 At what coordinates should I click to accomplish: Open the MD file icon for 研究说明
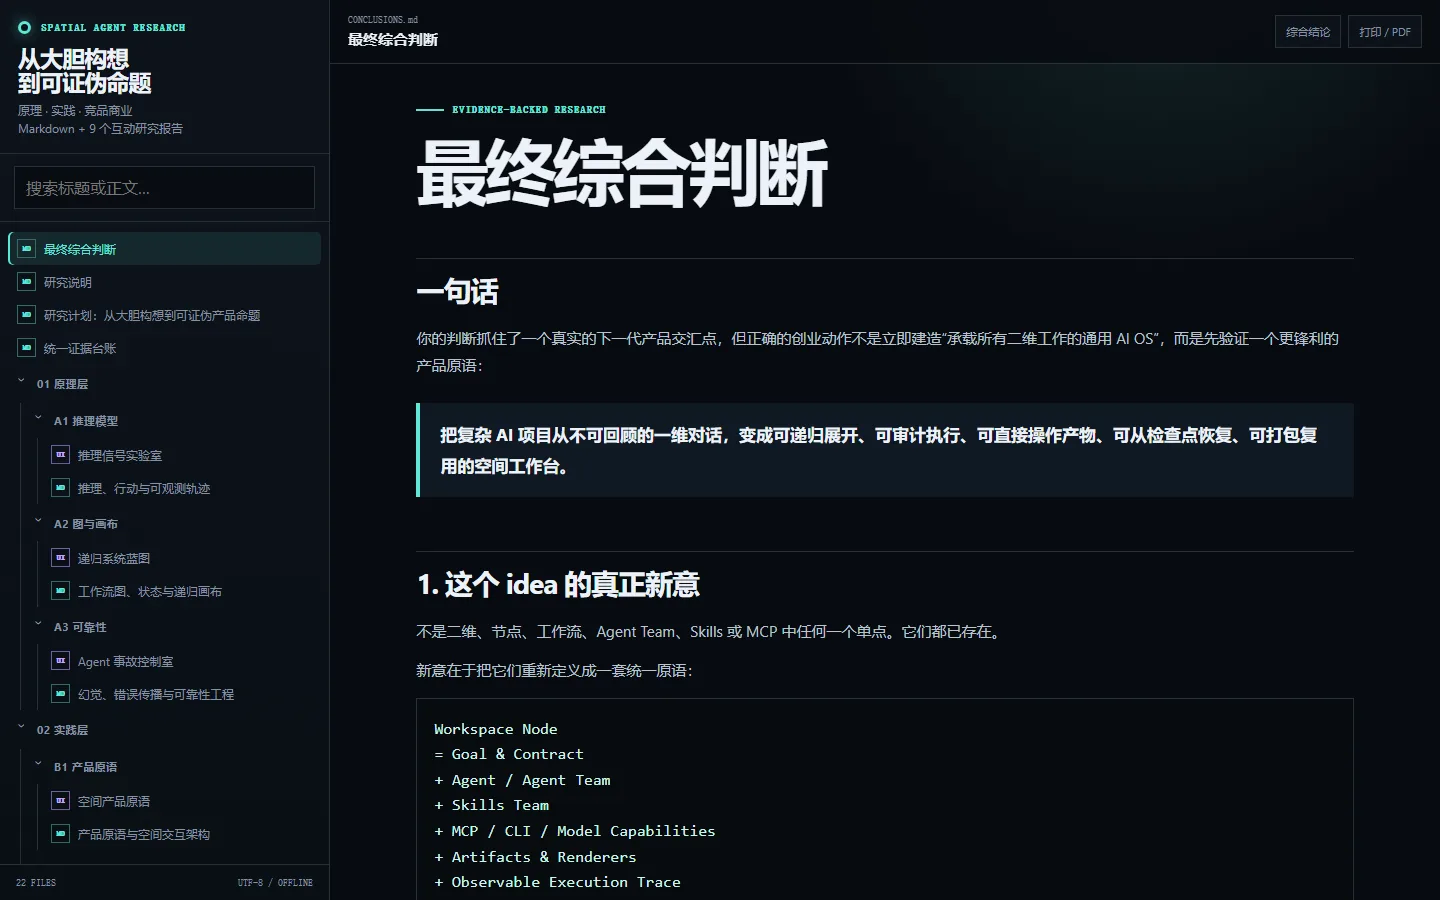[27, 282]
